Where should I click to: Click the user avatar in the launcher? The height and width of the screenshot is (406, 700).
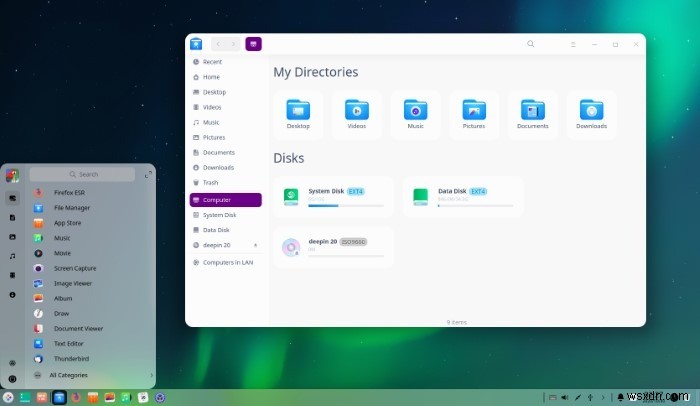[x=12, y=176]
